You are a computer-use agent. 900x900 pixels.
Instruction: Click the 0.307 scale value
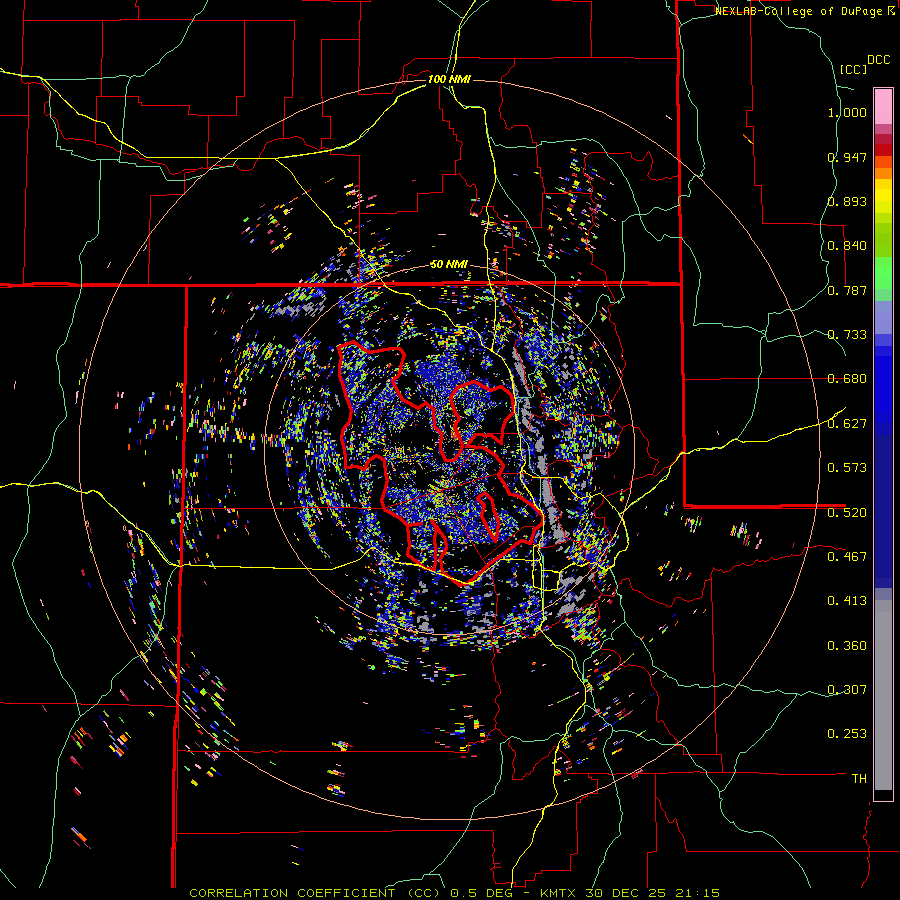[x=847, y=690]
